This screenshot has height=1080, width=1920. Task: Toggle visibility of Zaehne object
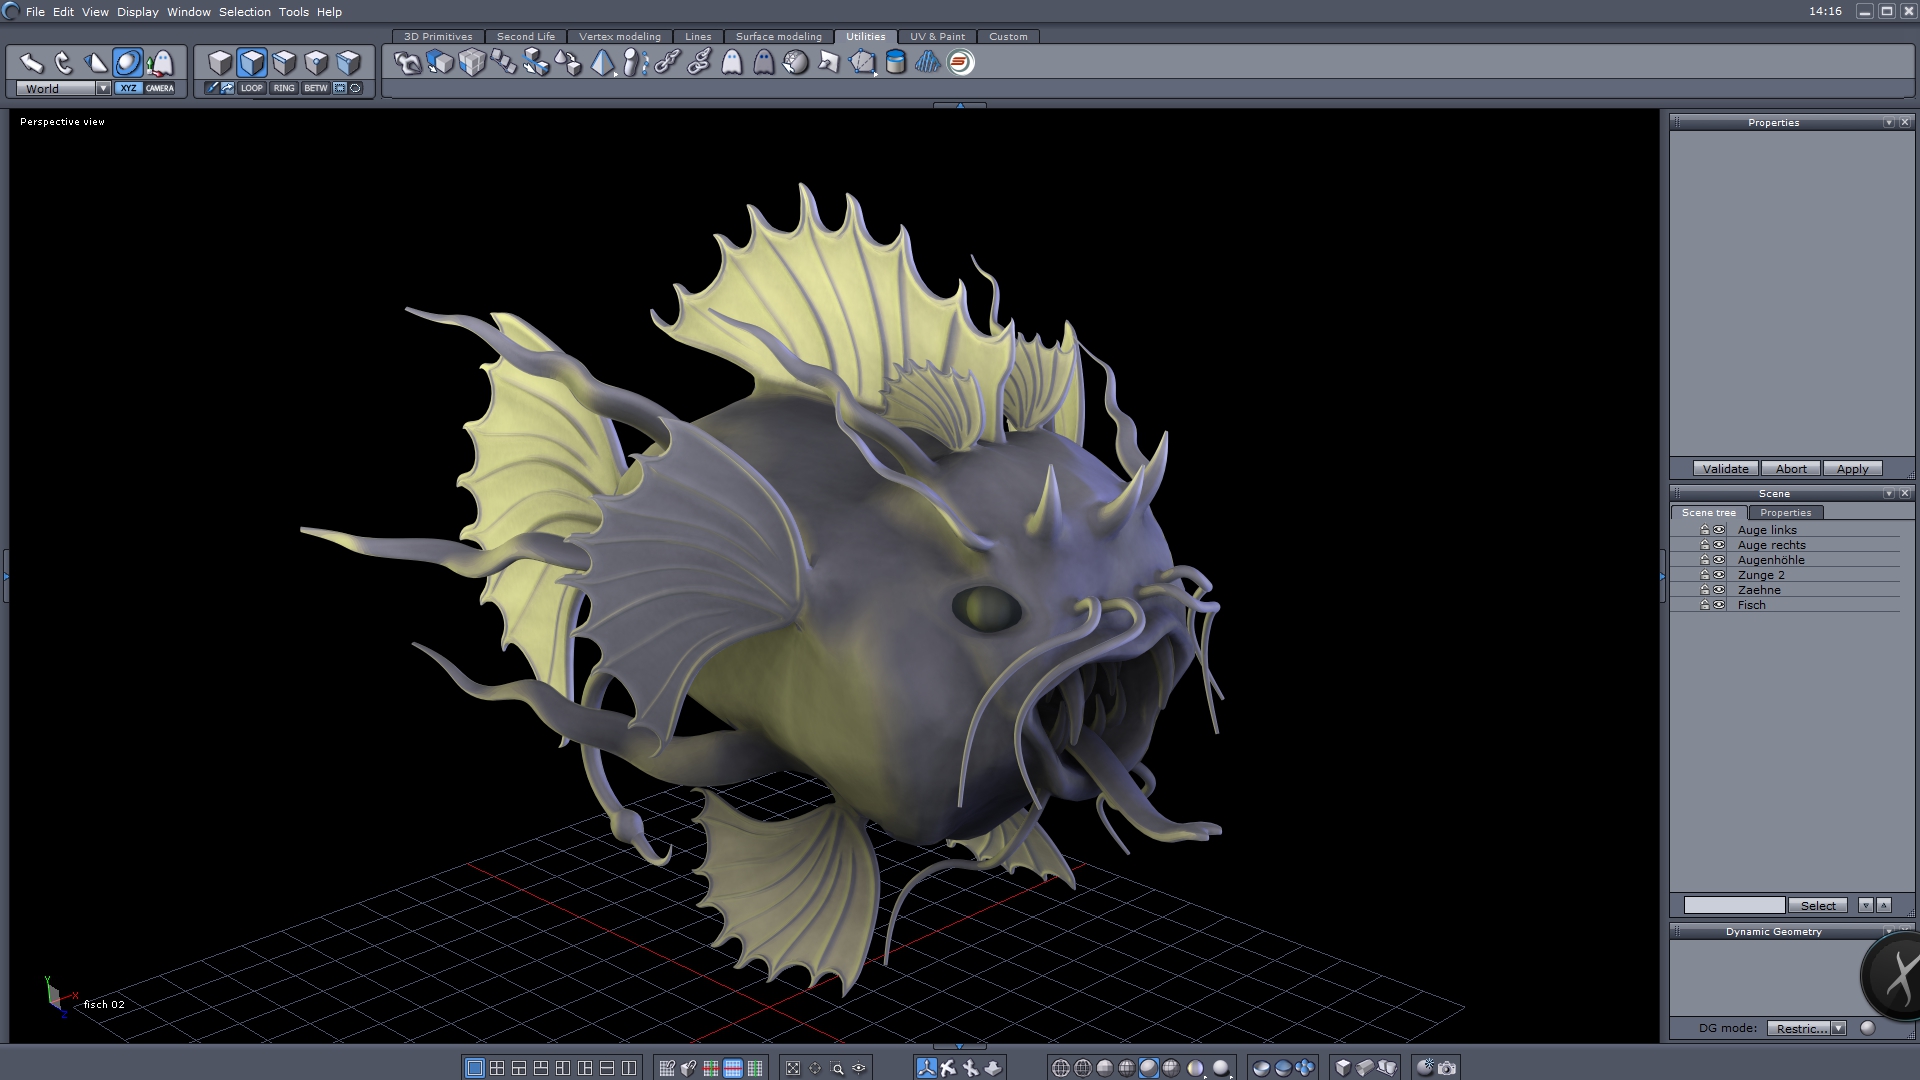pos(1719,590)
